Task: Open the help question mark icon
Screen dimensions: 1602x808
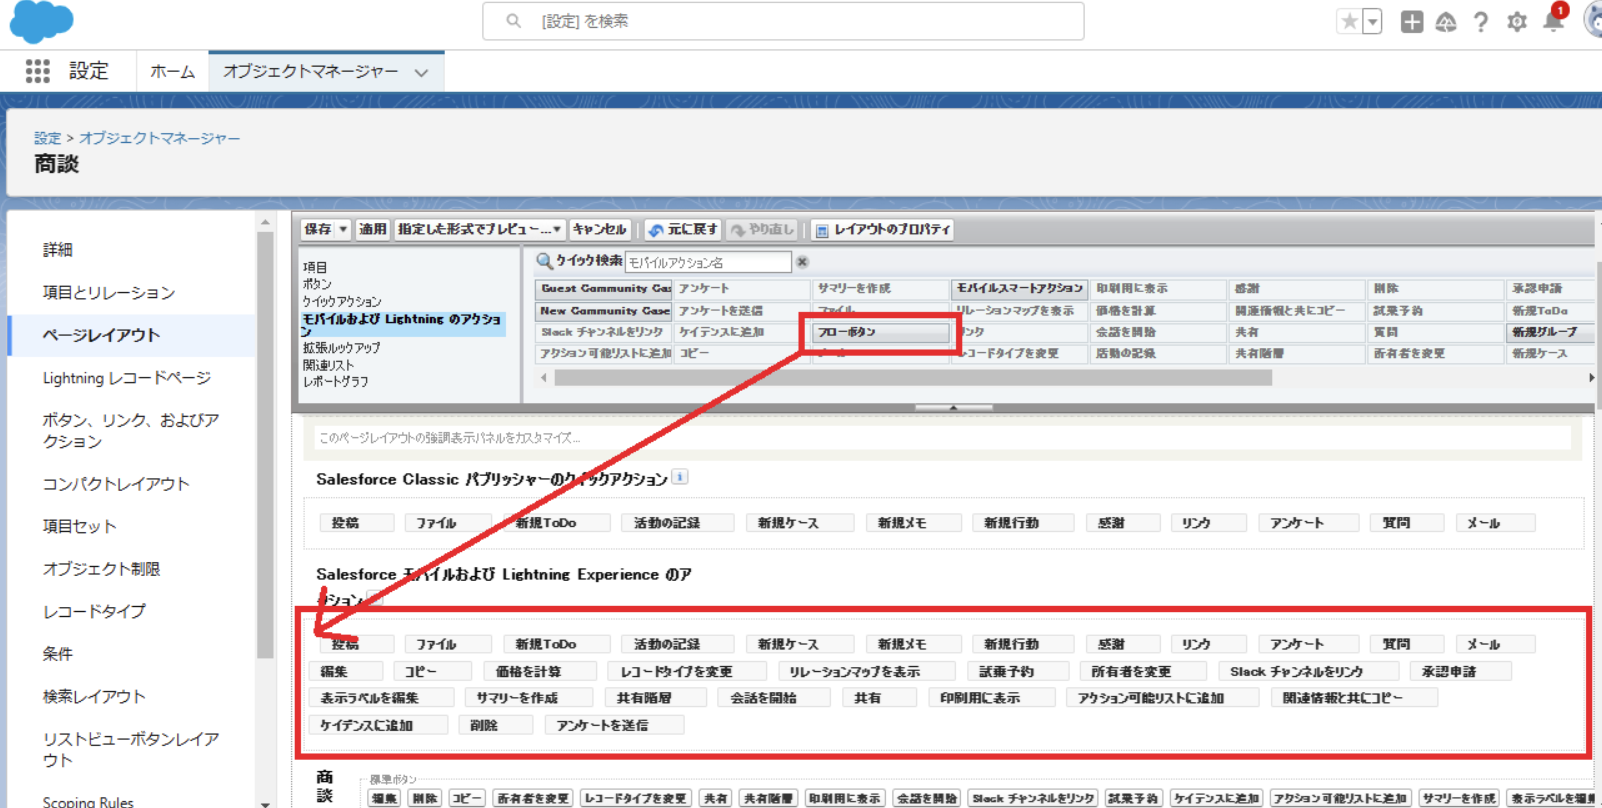Action: pyautogui.click(x=1481, y=21)
